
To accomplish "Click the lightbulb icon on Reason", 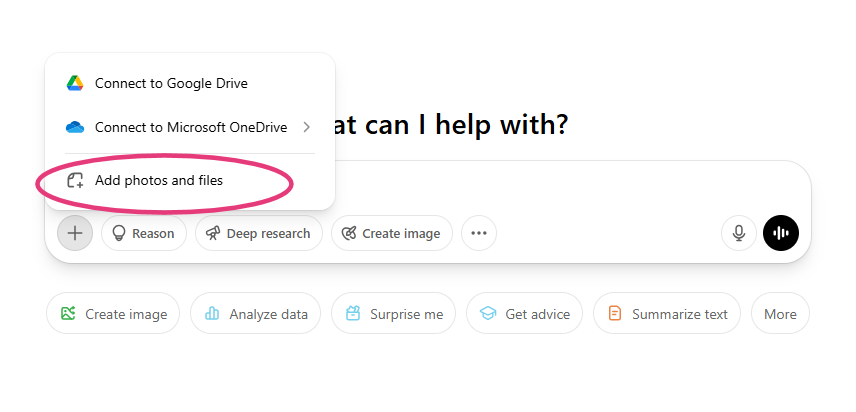I will pos(118,234).
